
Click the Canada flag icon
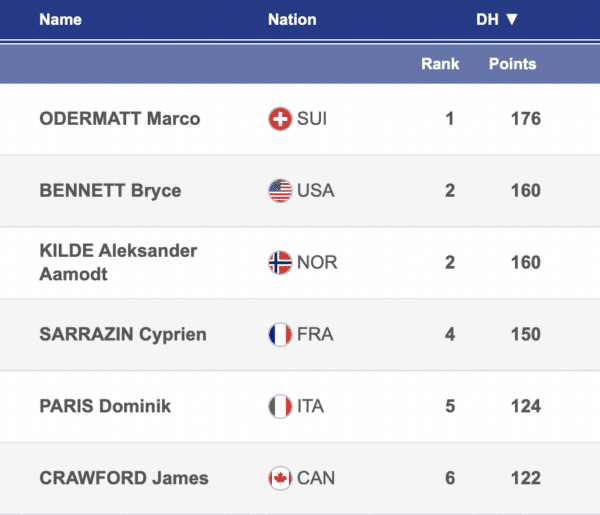coord(280,478)
